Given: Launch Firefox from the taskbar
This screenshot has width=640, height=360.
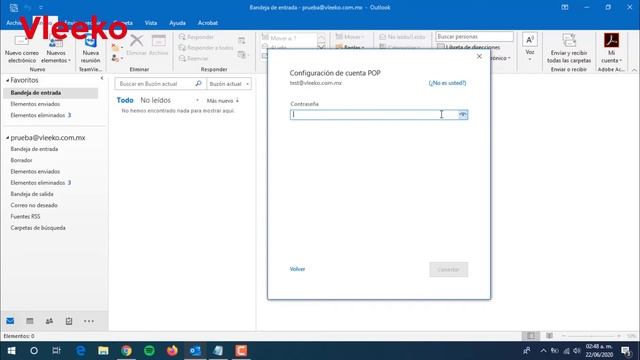Looking at the screenshot, I should click(172, 351).
